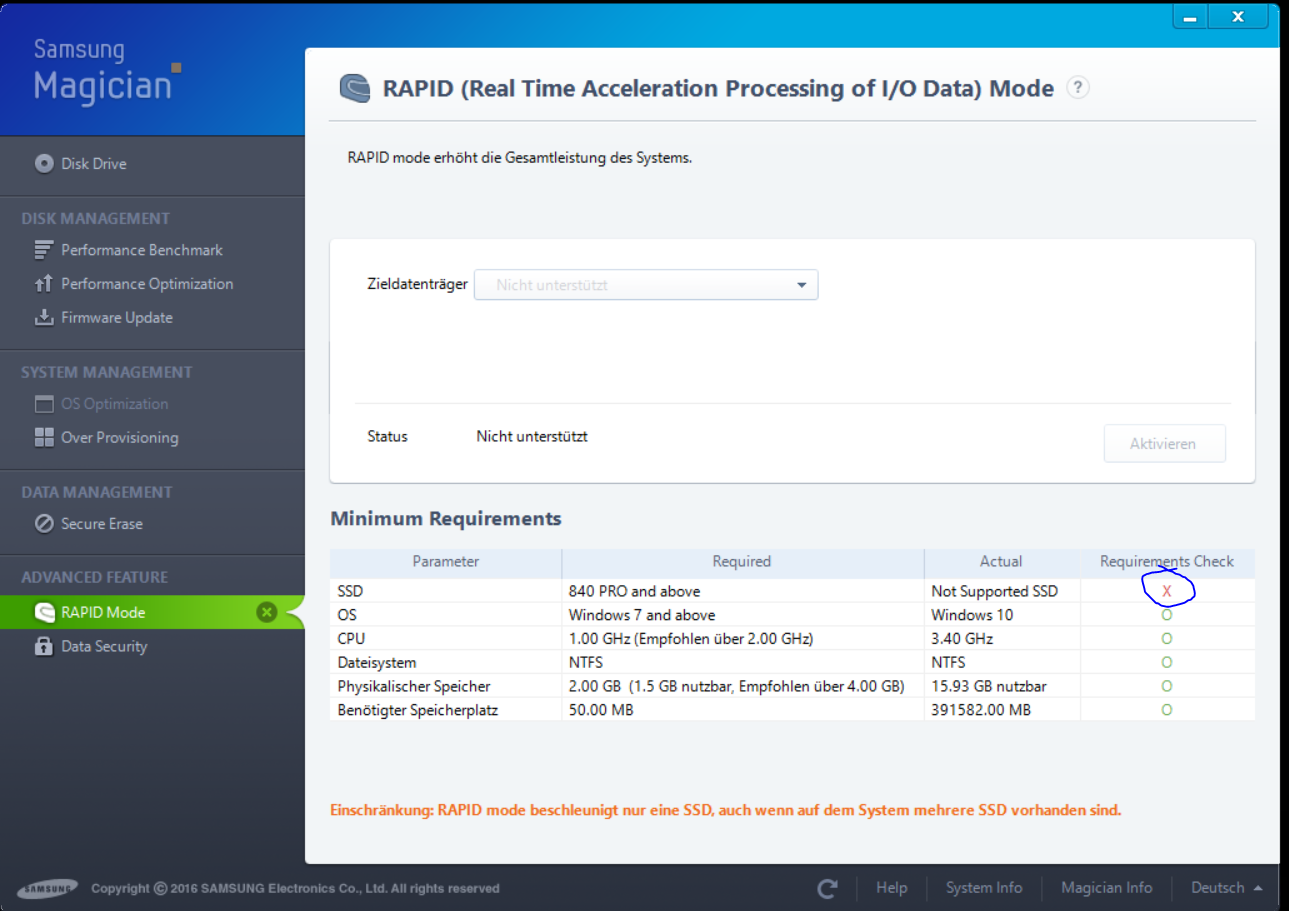Viewport: 1289px width, 911px height.
Task: Click the green X badge on RAPID Mode
Action: click(266, 612)
